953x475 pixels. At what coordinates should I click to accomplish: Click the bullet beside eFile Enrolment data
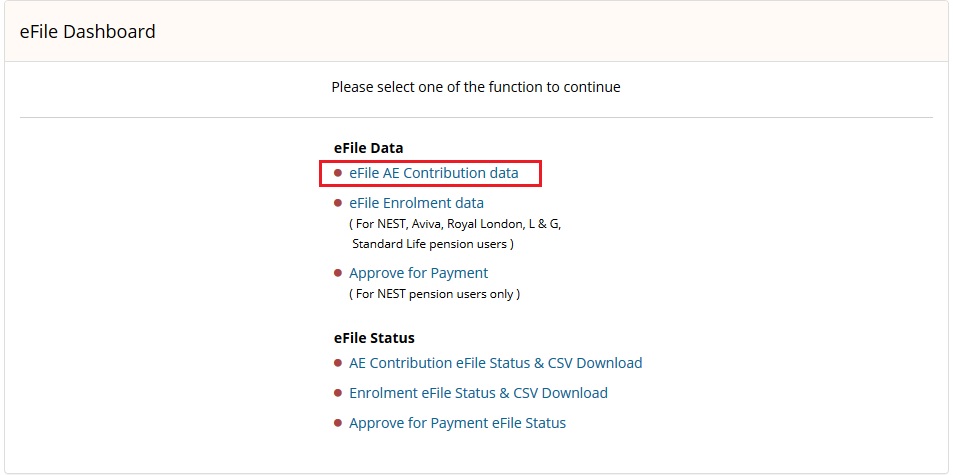338,203
